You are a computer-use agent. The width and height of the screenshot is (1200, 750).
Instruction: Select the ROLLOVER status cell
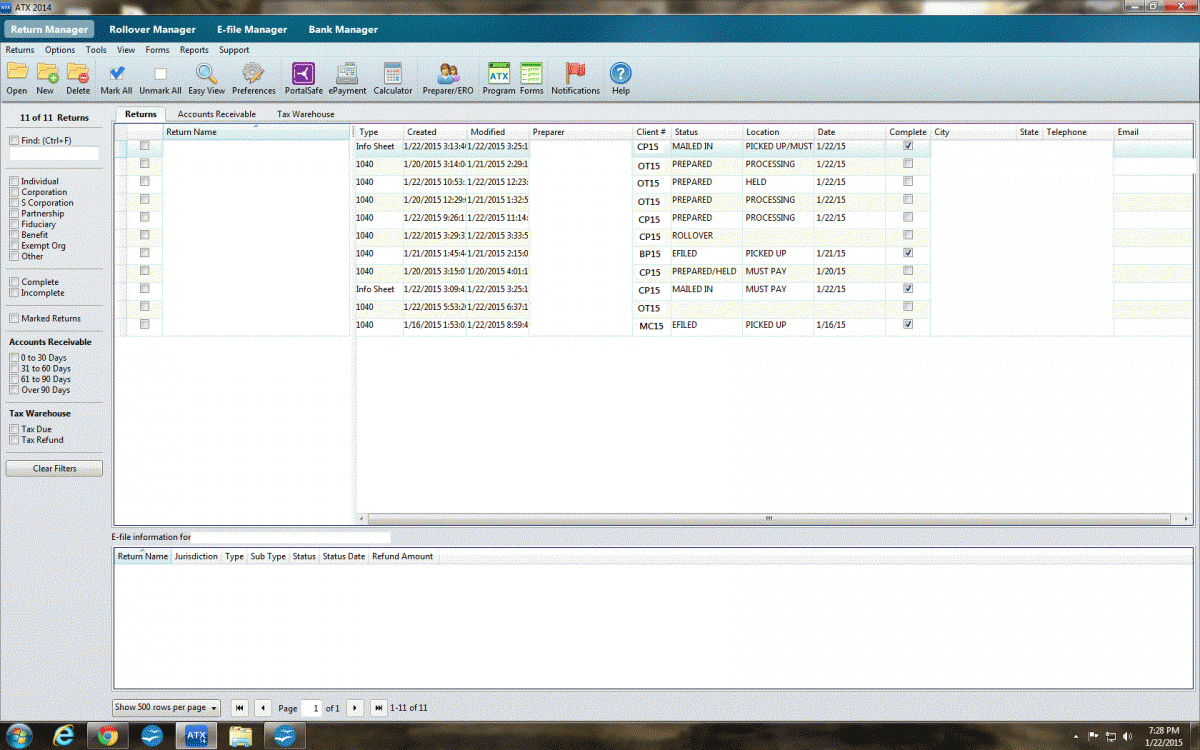coord(706,236)
